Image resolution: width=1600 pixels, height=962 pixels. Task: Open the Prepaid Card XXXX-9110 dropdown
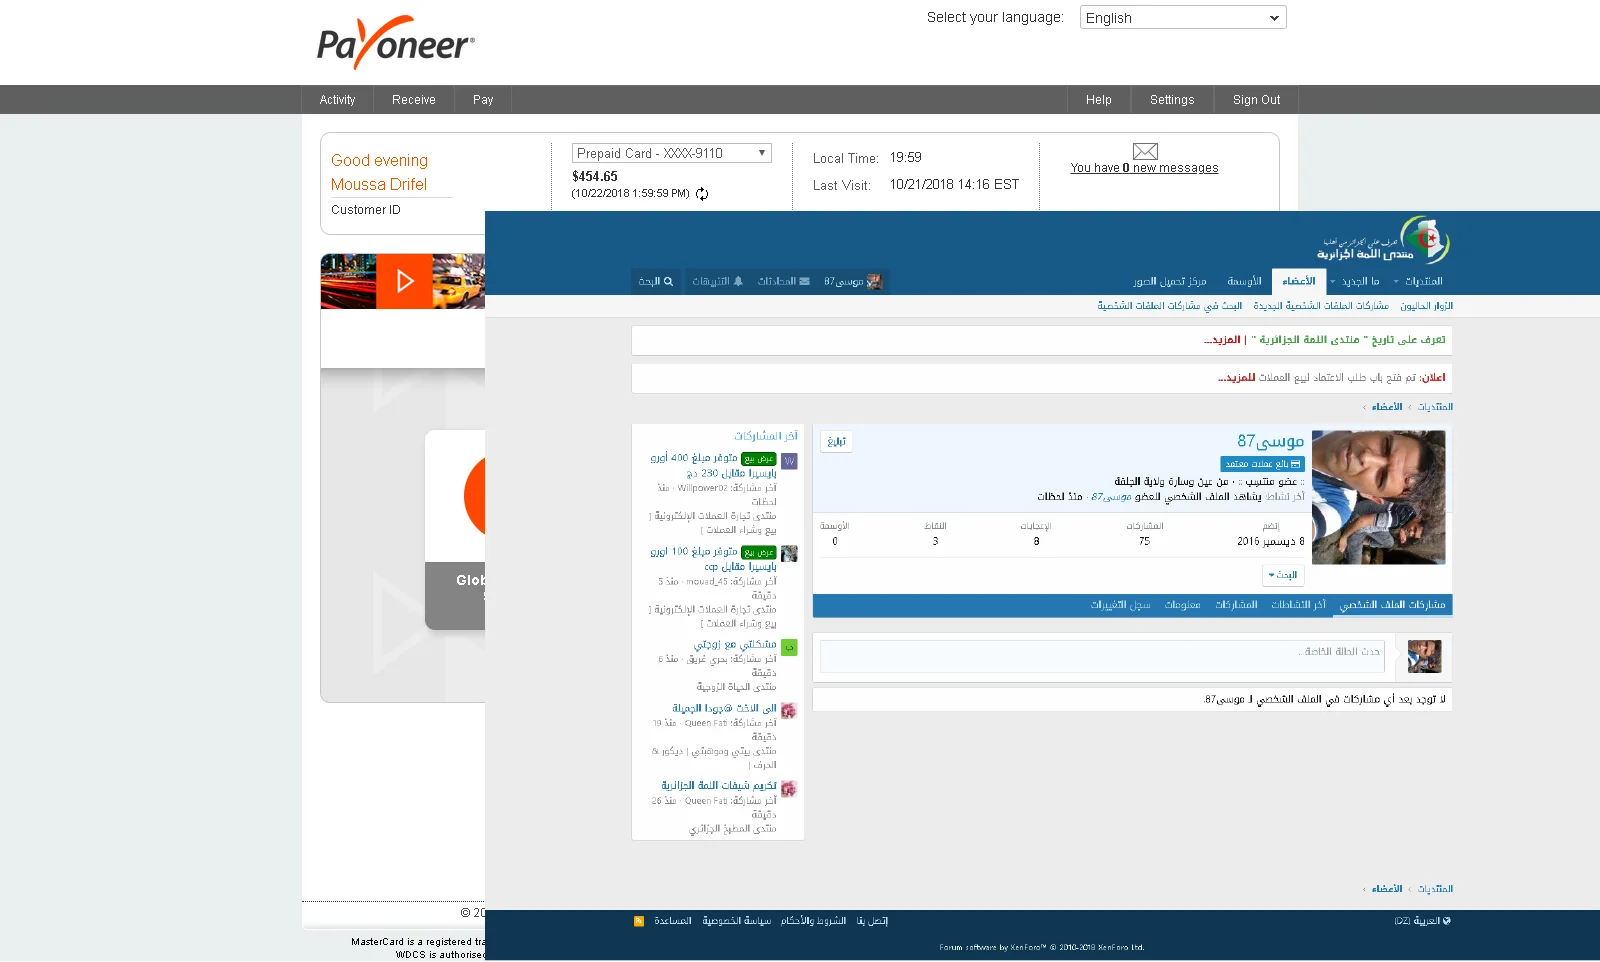tap(671, 153)
